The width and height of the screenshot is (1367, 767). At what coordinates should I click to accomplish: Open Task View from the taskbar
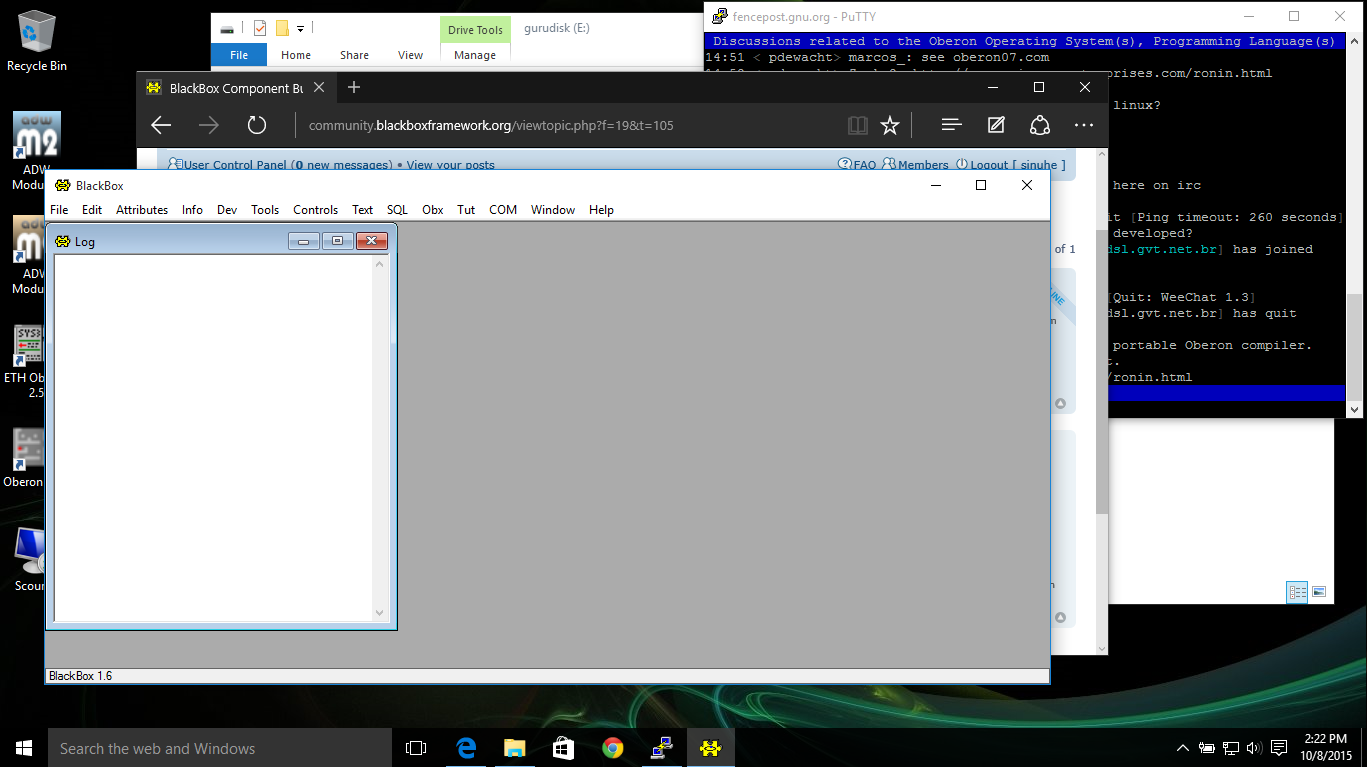click(x=416, y=748)
